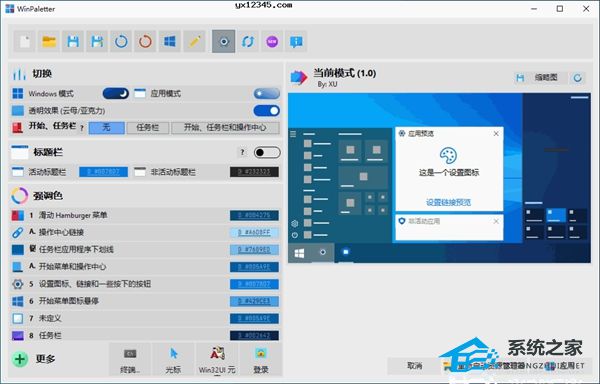This screenshot has height=384, width=600.
Task: Create a new theme file
Action: [25, 41]
